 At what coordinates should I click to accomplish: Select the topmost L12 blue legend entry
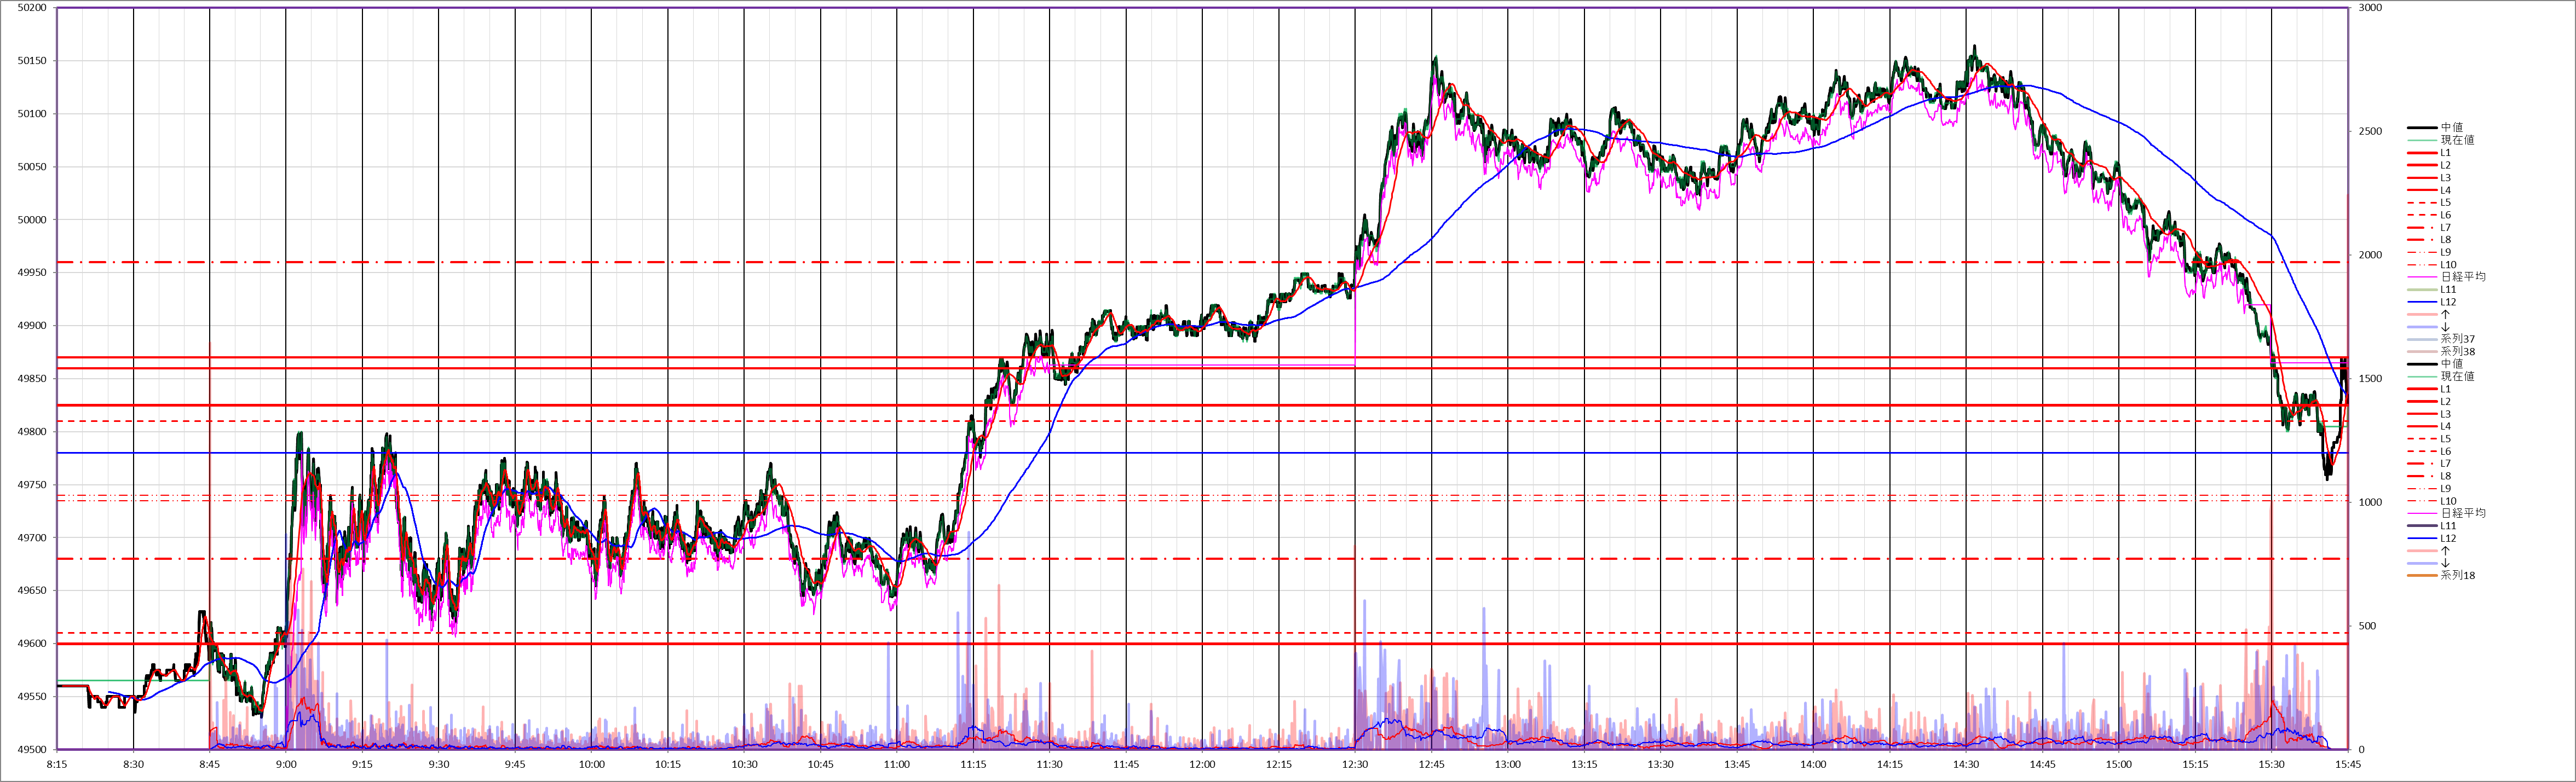(x=2448, y=302)
